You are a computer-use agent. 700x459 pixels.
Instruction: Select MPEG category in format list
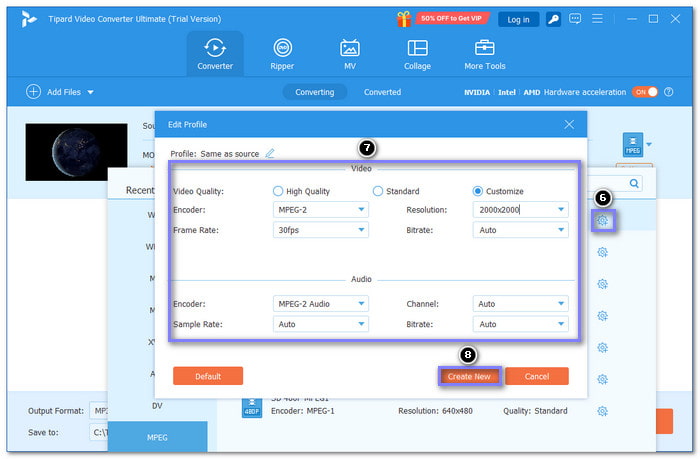158,437
